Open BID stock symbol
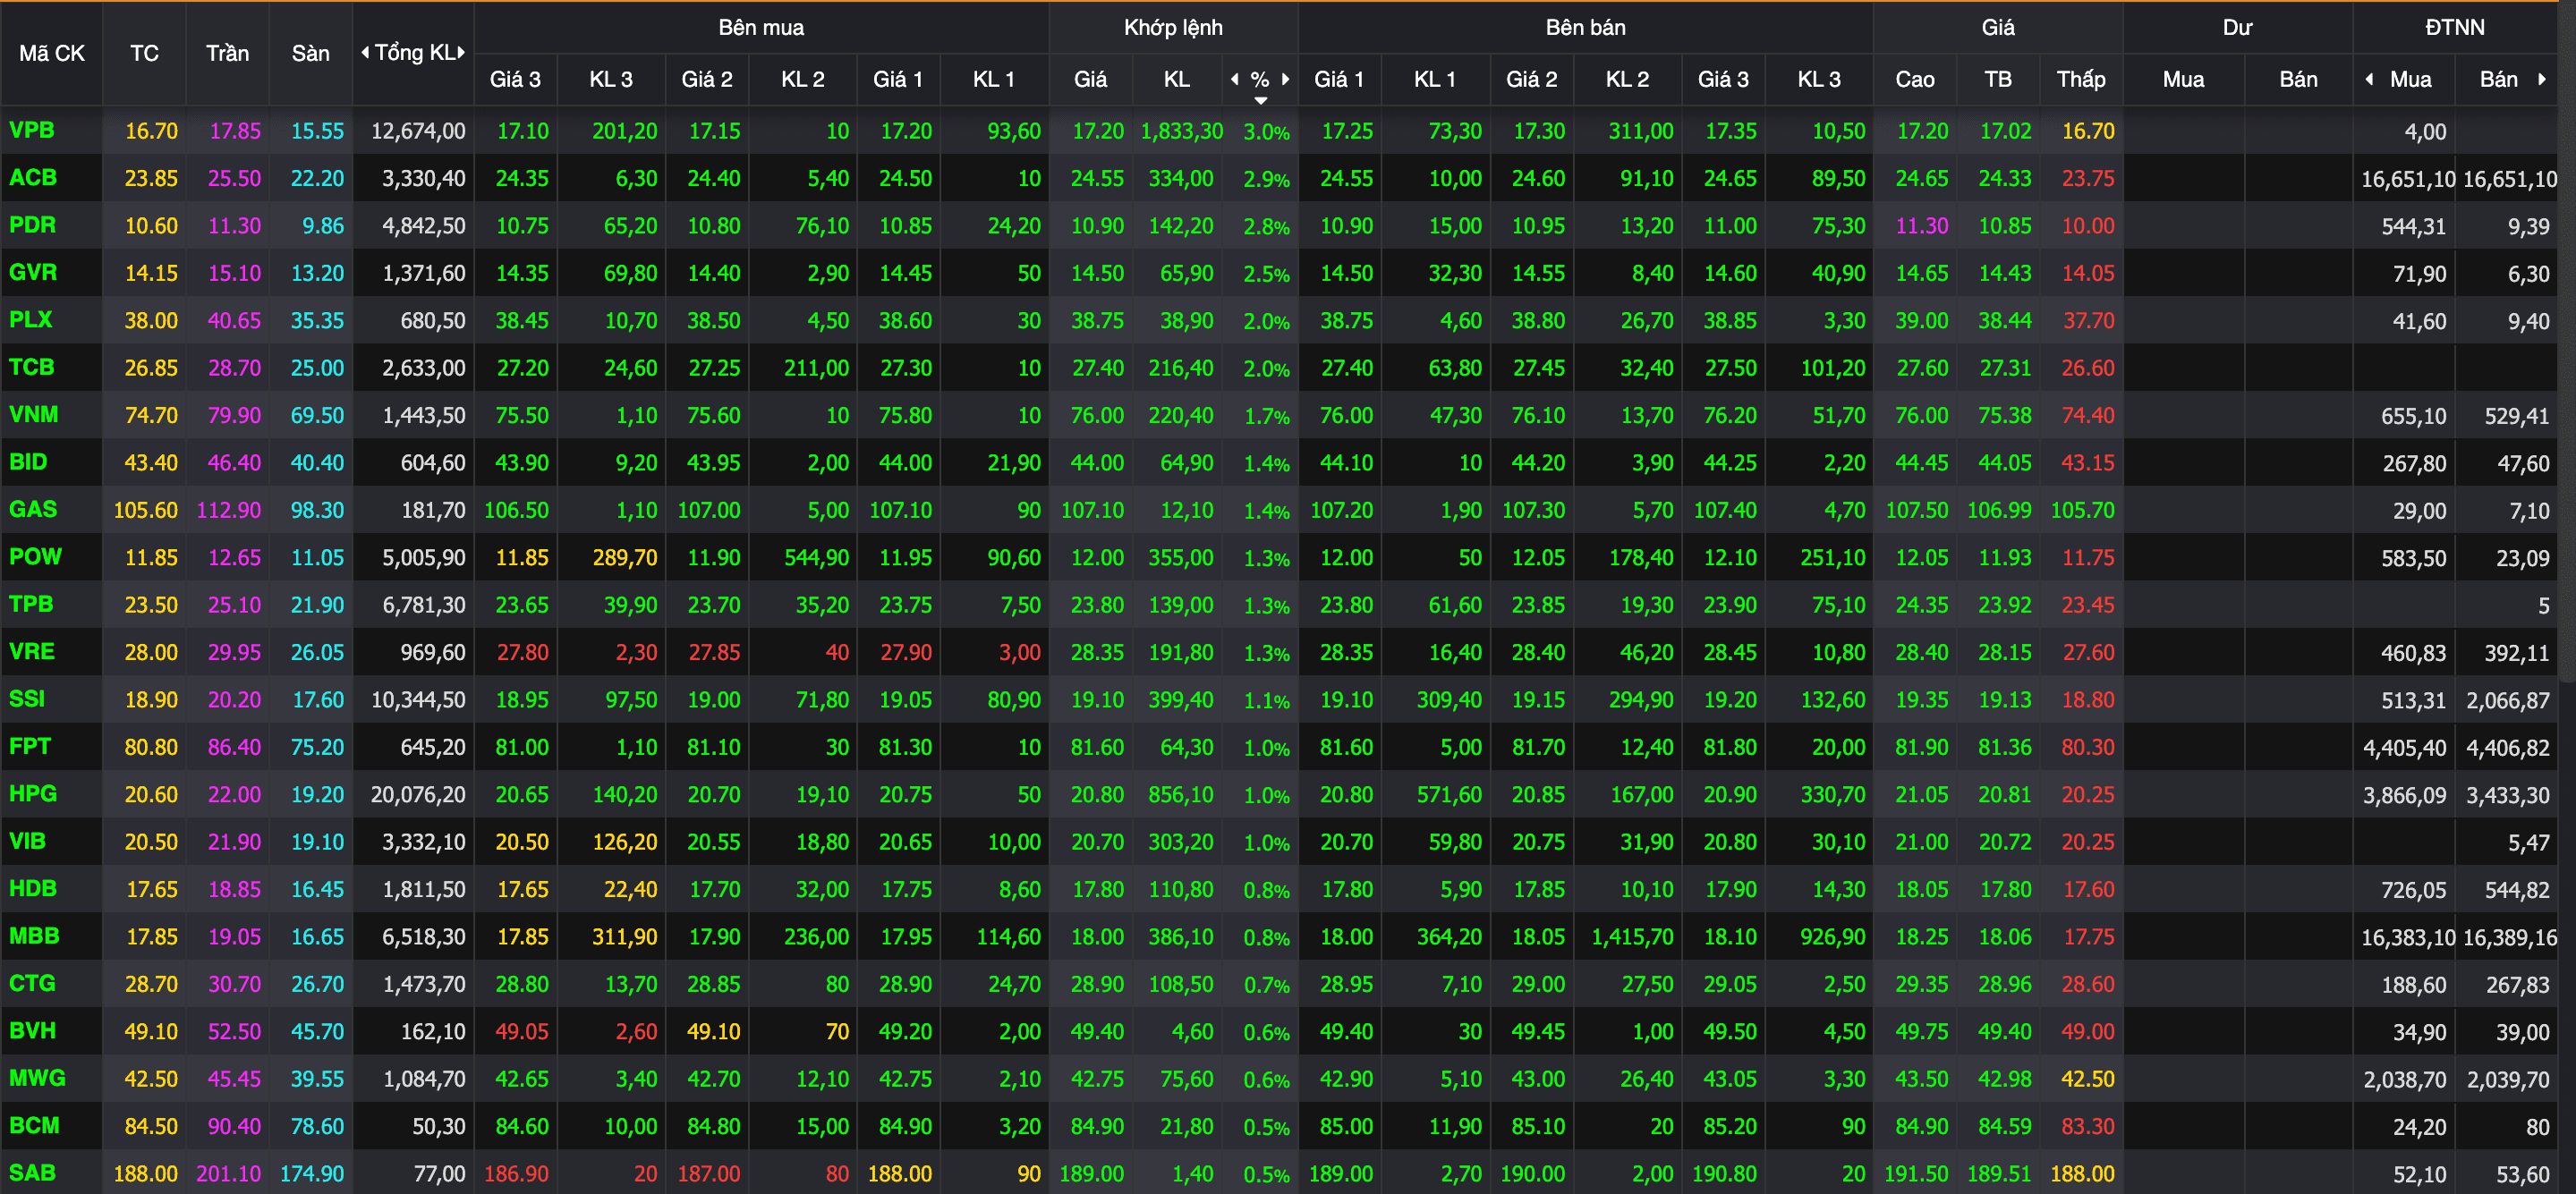Screen dimensions: 2576x1194 coord(28,462)
